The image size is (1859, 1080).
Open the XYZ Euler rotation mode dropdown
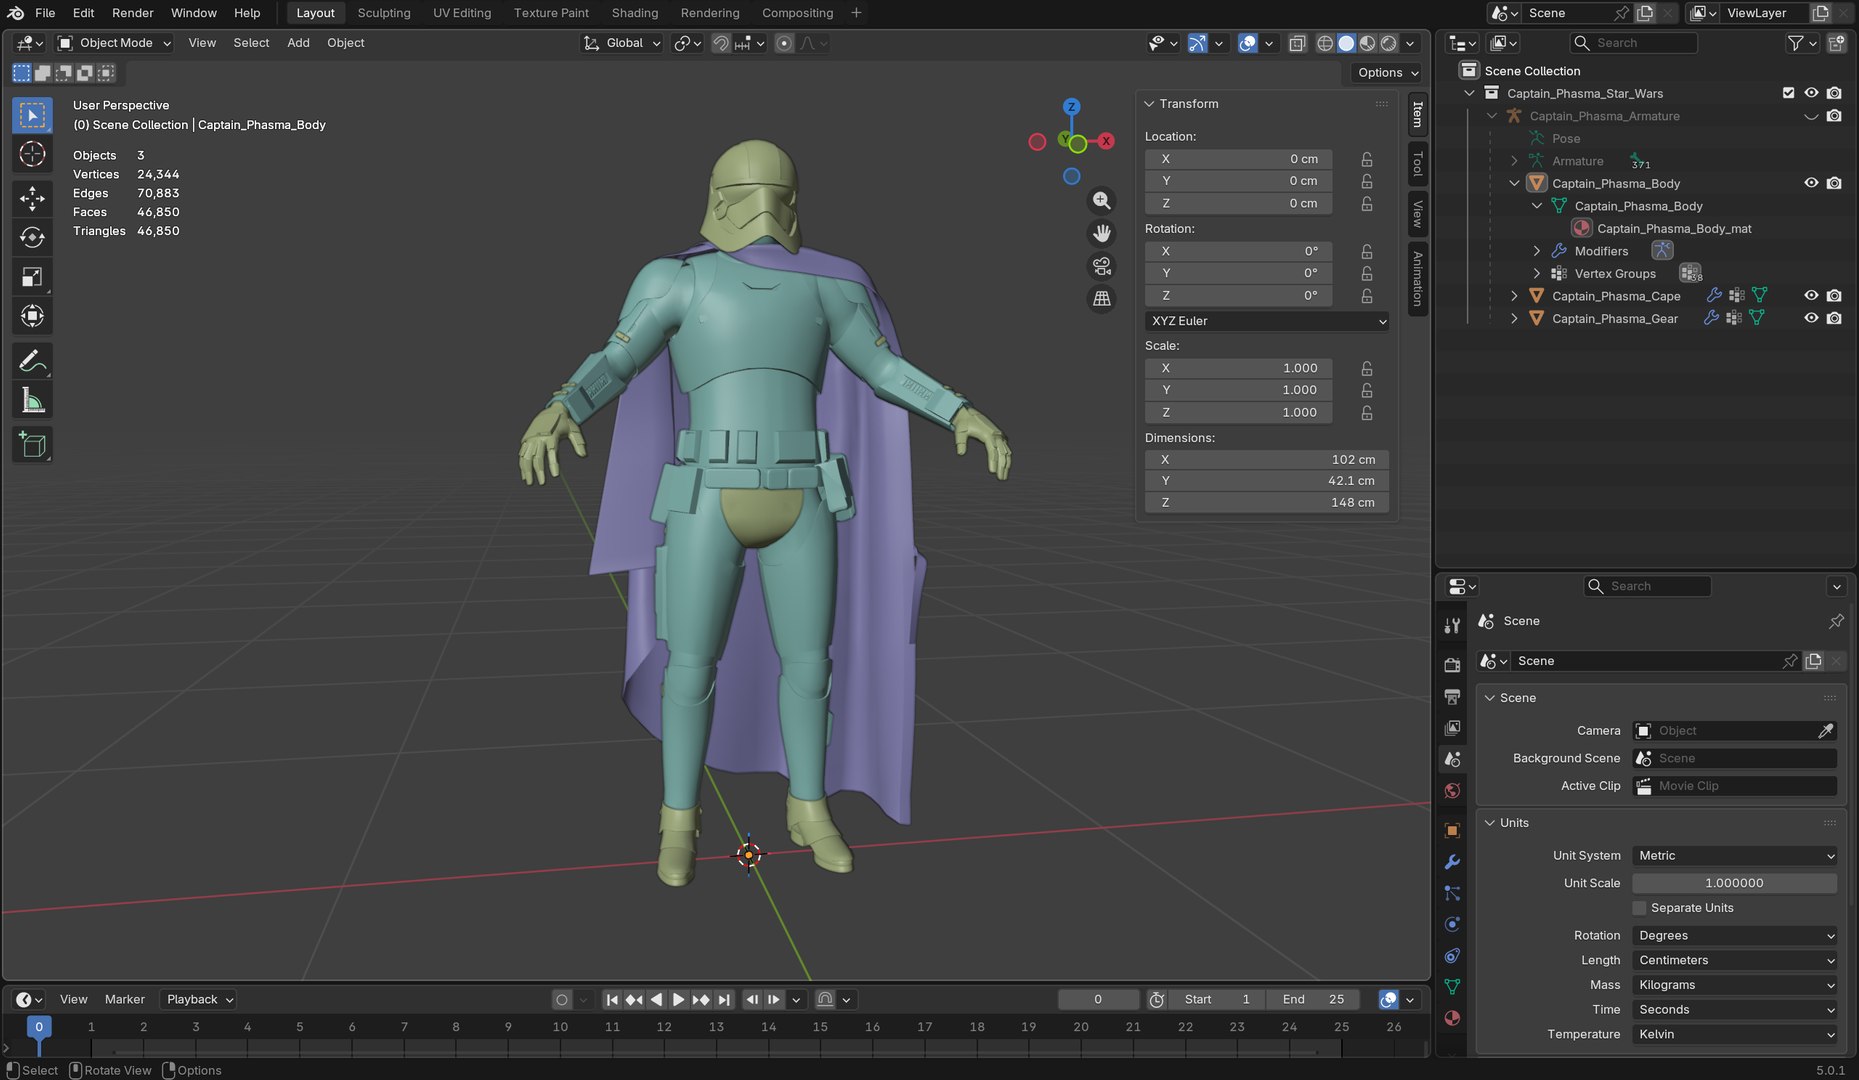click(x=1267, y=321)
